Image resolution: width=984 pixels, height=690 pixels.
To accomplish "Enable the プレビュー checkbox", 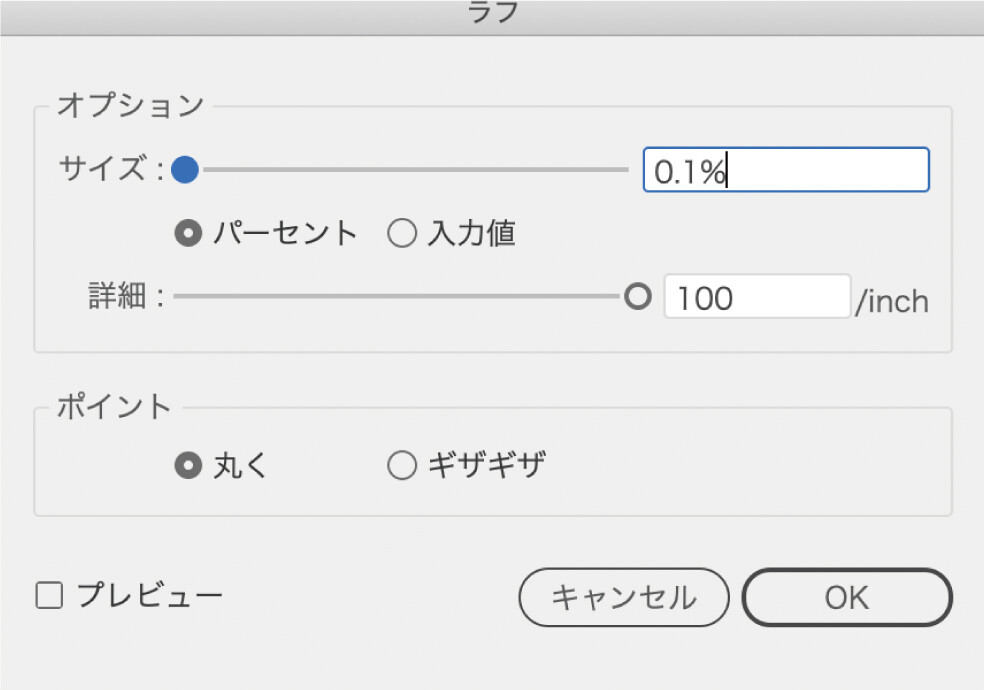I will pyautogui.click(x=49, y=597).
